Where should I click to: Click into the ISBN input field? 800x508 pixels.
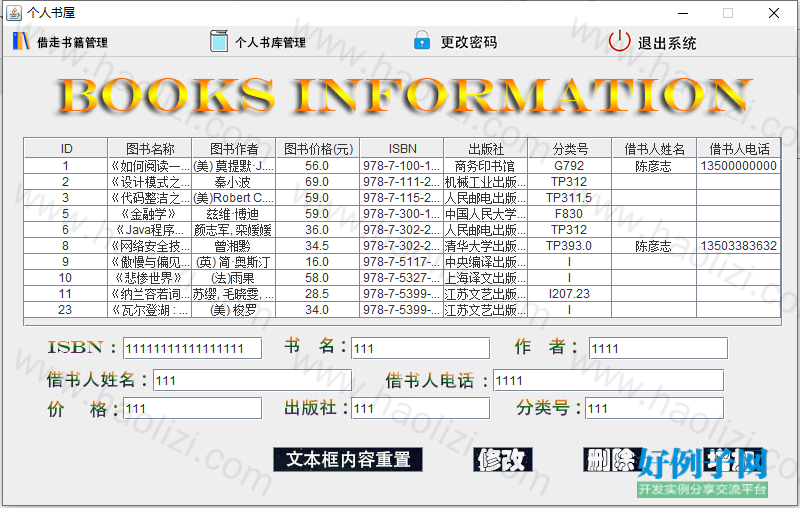tap(192, 348)
